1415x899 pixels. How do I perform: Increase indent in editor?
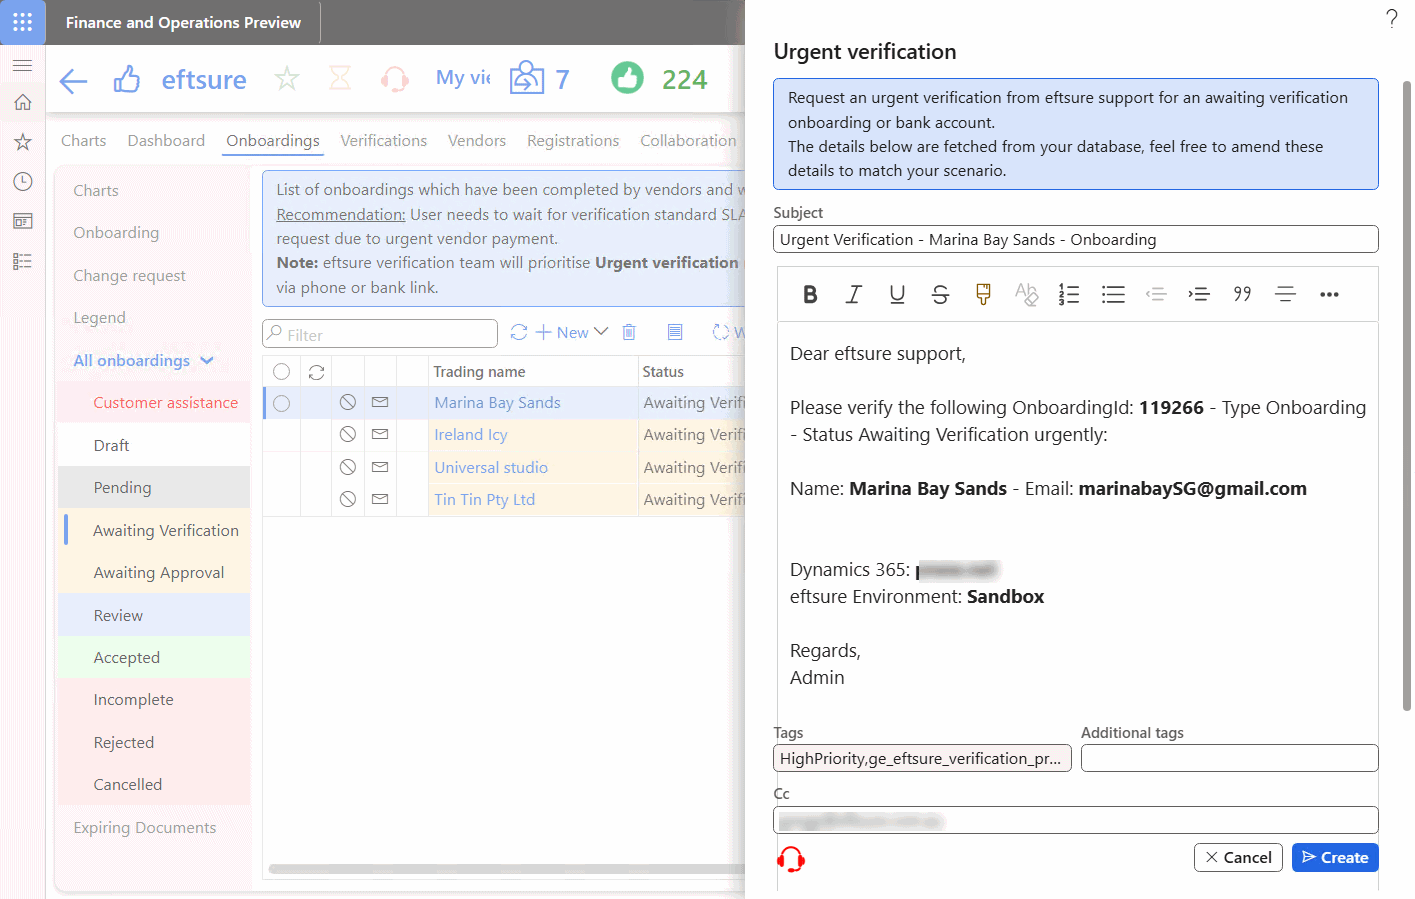coord(1199,294)
